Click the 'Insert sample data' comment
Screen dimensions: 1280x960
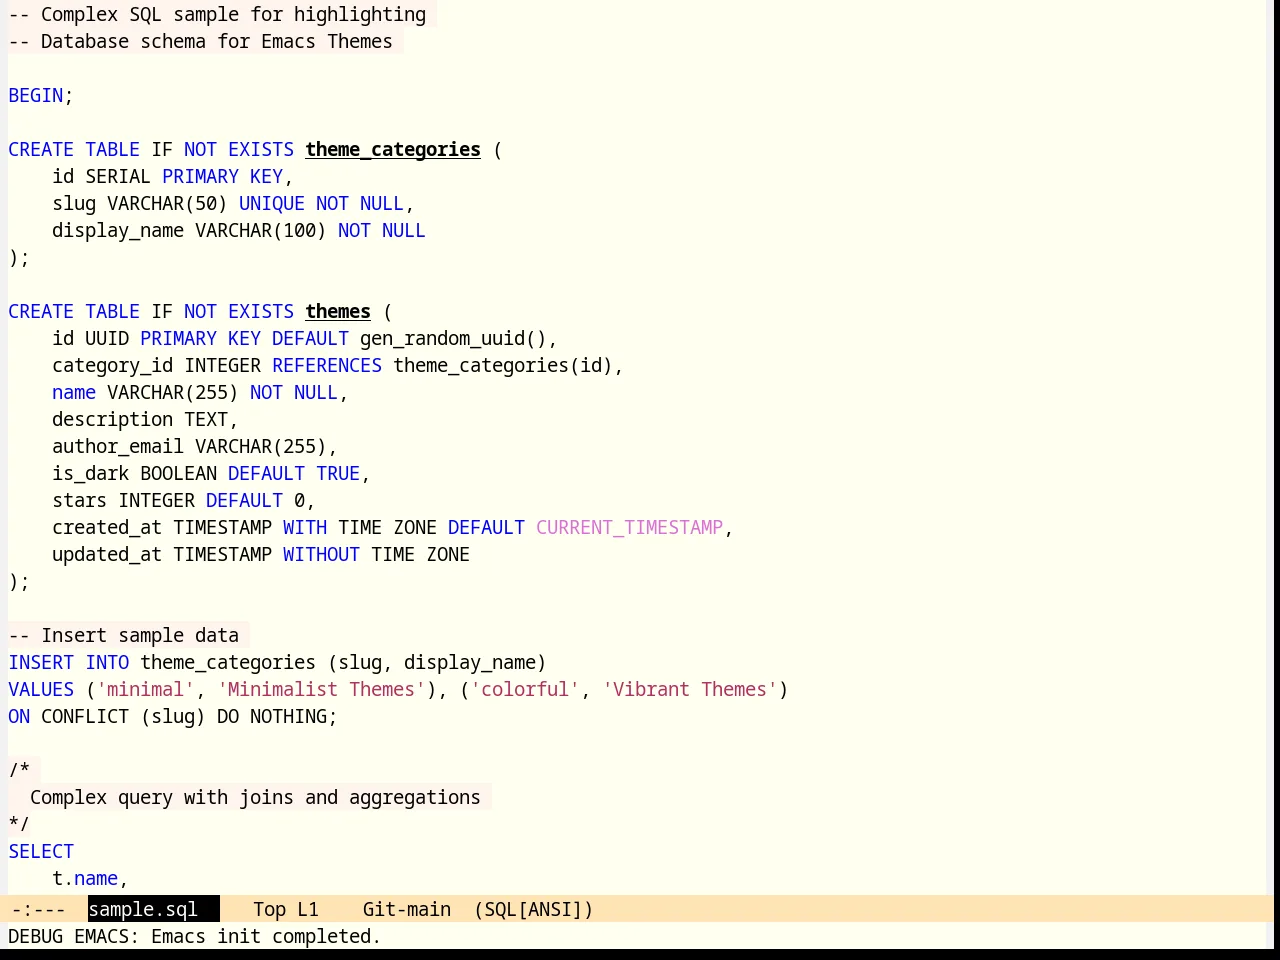click(124, 635)
